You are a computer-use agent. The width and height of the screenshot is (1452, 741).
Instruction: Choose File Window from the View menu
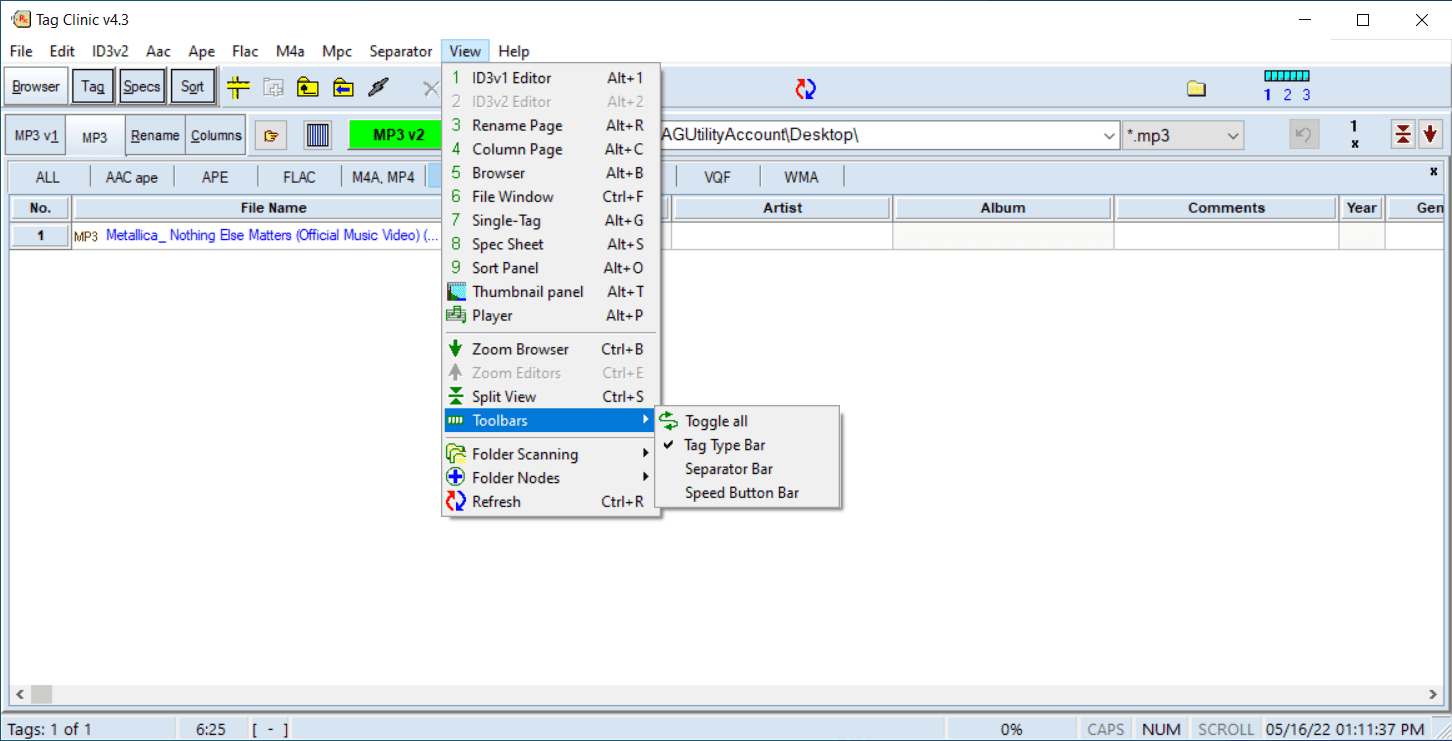(x=552, y=197)
